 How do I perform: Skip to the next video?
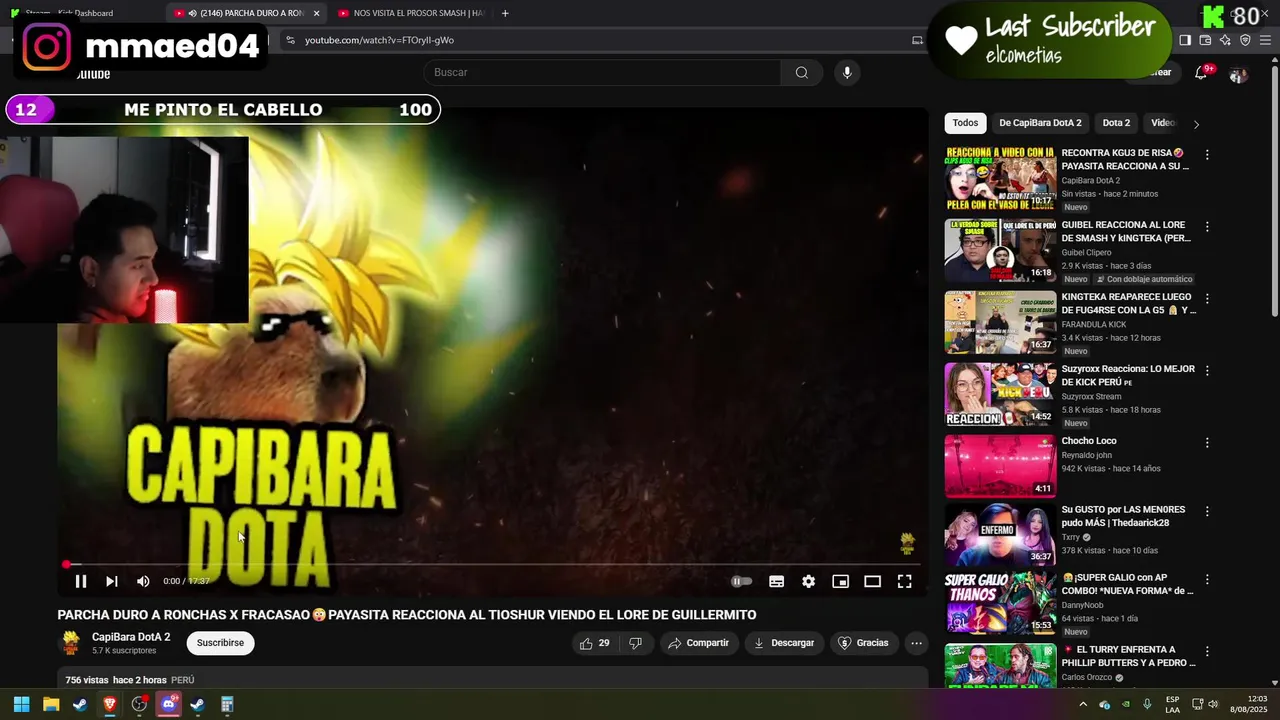112,581
